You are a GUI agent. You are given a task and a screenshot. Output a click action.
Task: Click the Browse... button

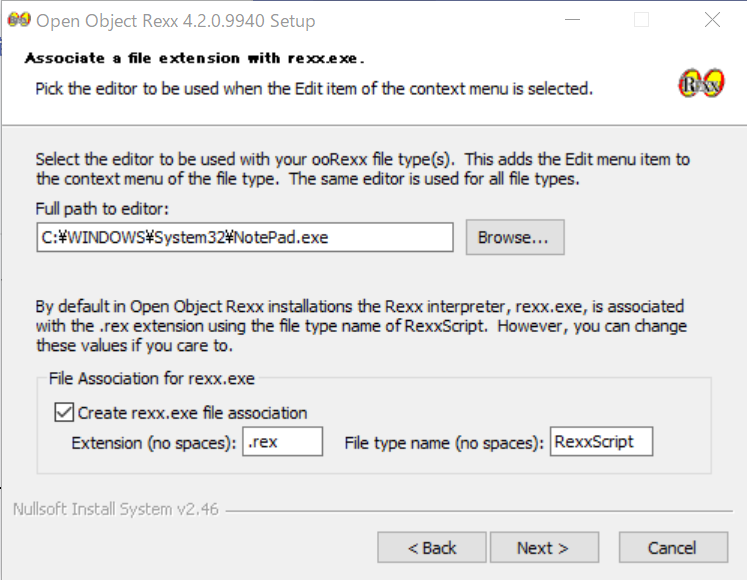click(x=514, y=238)
